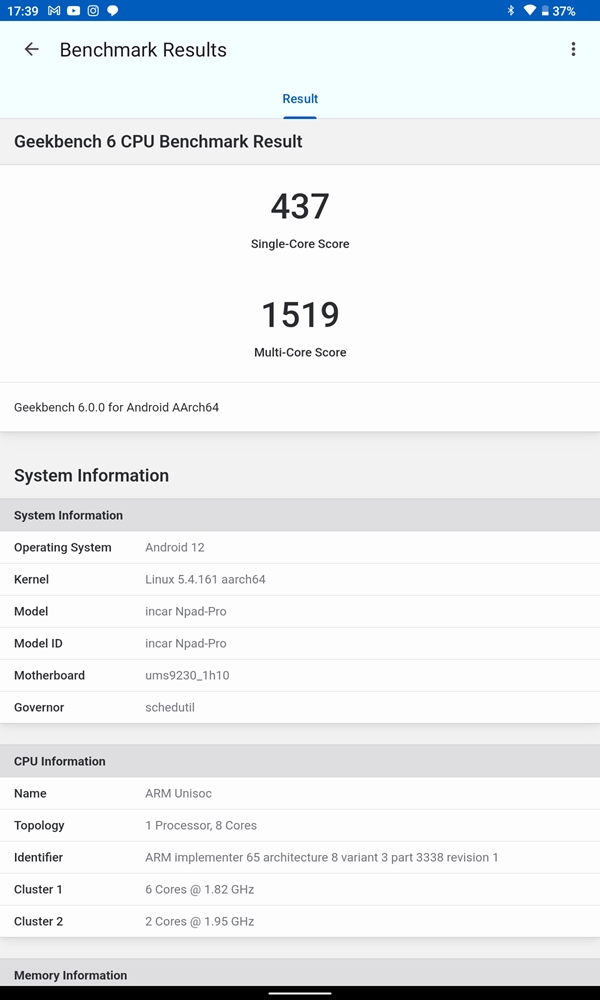Tap the CPU Information section header
Viewport: 600px width, 1000px height.
pos(300,761)
